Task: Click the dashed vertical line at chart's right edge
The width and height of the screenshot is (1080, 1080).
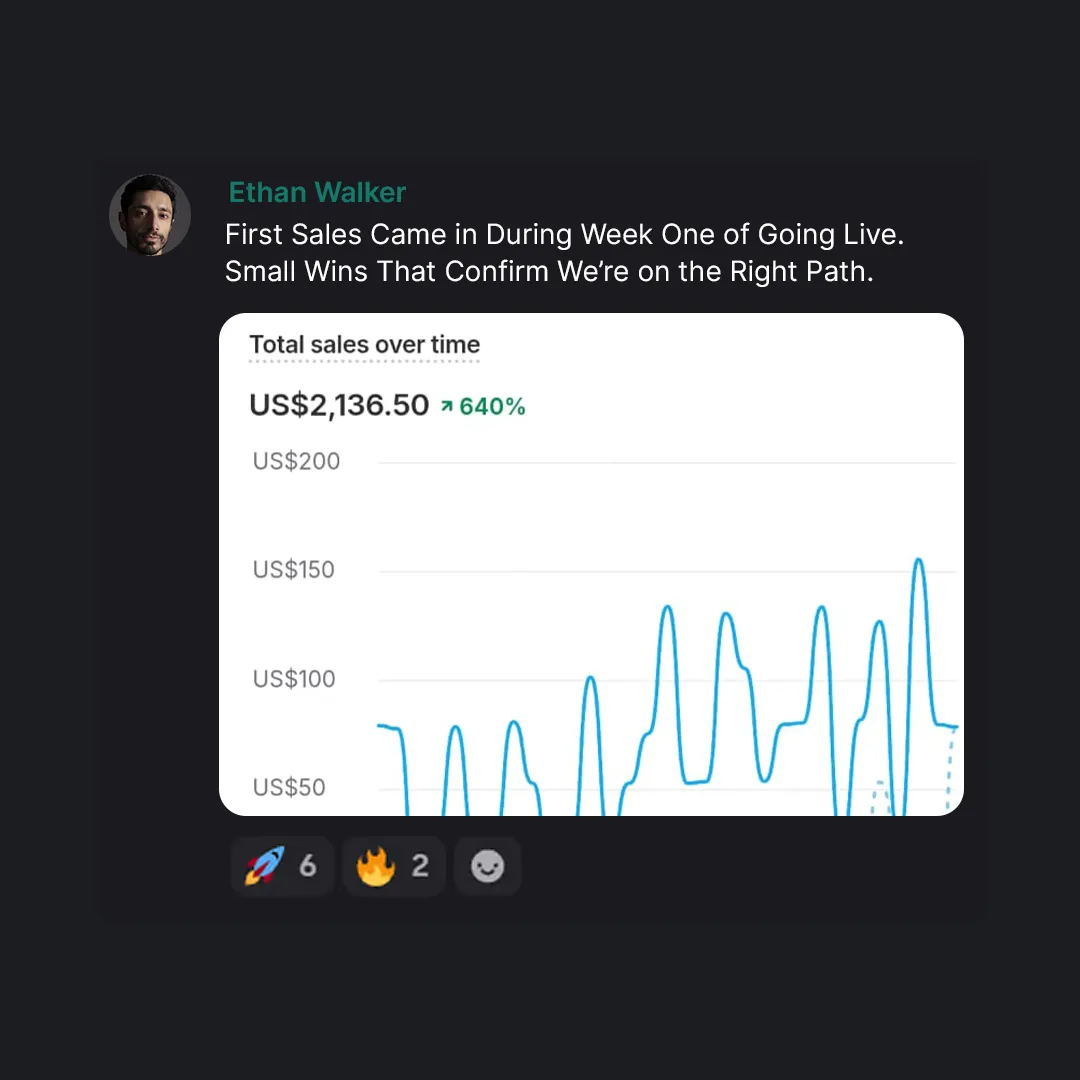Action: (950, 770)
